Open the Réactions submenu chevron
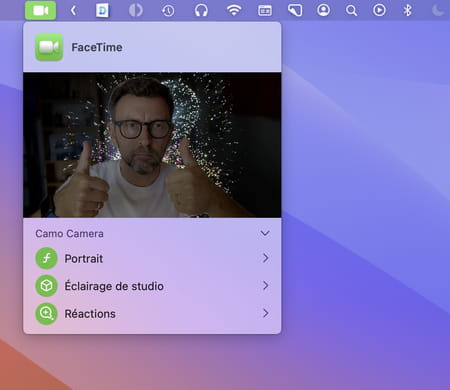450x390 pixels. pos(265,313)
